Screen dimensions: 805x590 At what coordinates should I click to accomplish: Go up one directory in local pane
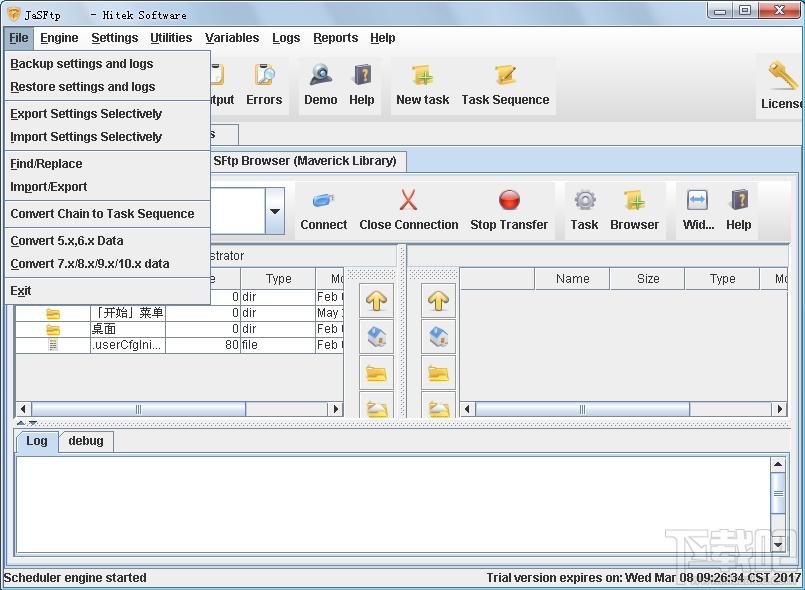point(376,300)
